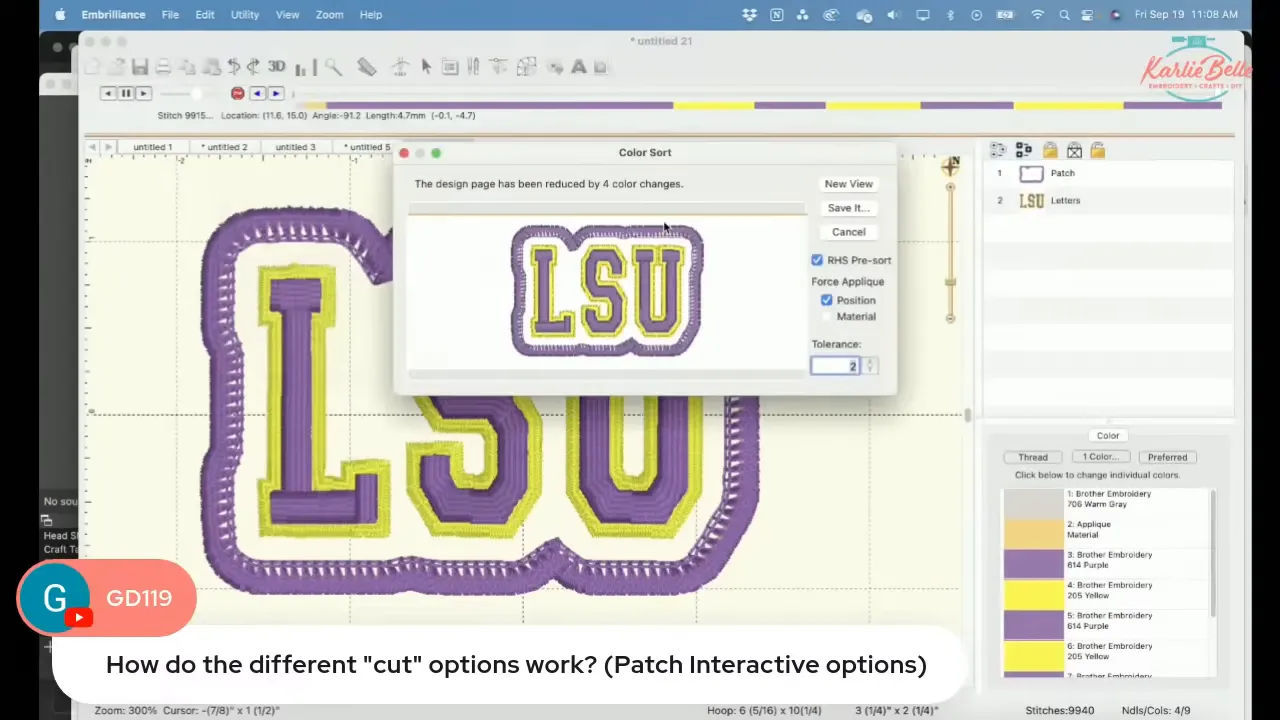The height and width of the screenshot is (720, 1280).
Task: Select the arrow pointer tool icon
Action: [426, 67]
